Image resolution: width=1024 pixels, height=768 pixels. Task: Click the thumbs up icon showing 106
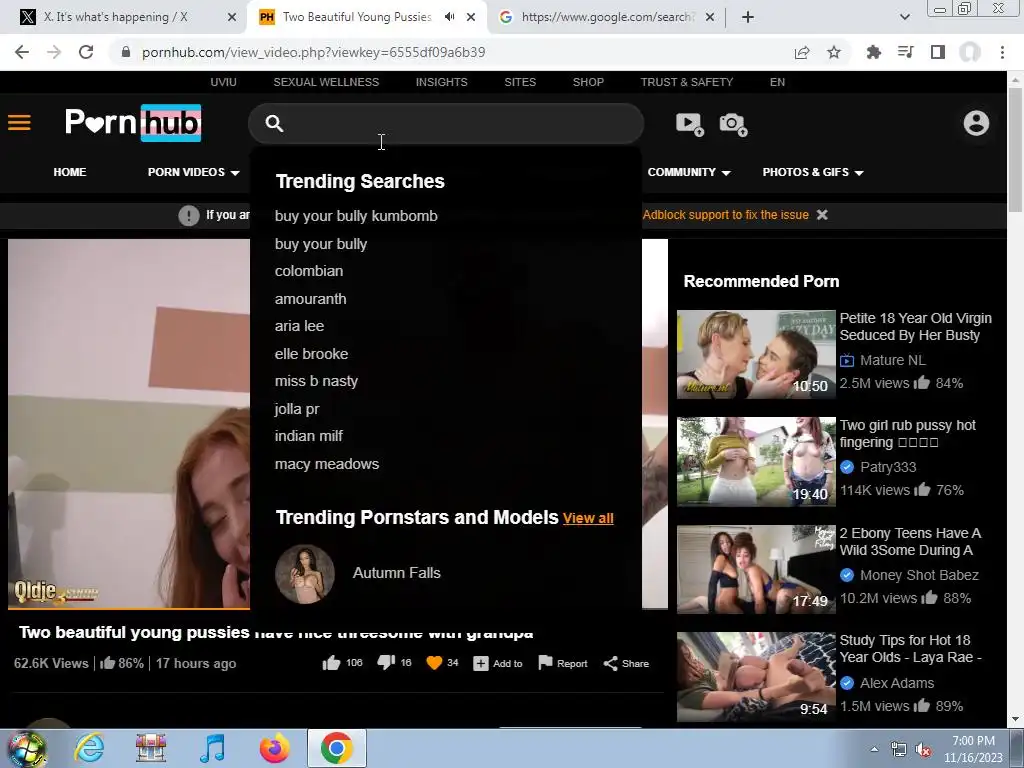[331, 663]
